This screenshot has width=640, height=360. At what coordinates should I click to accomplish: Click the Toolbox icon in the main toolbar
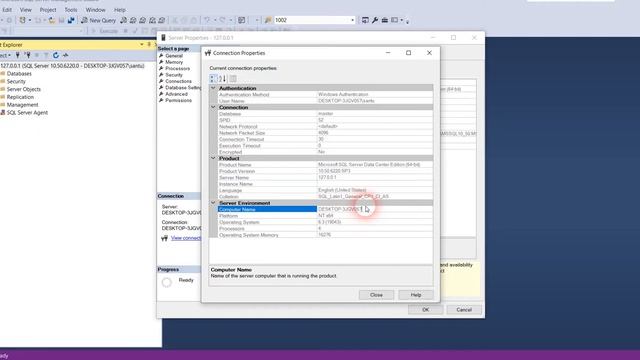(384, 20)
